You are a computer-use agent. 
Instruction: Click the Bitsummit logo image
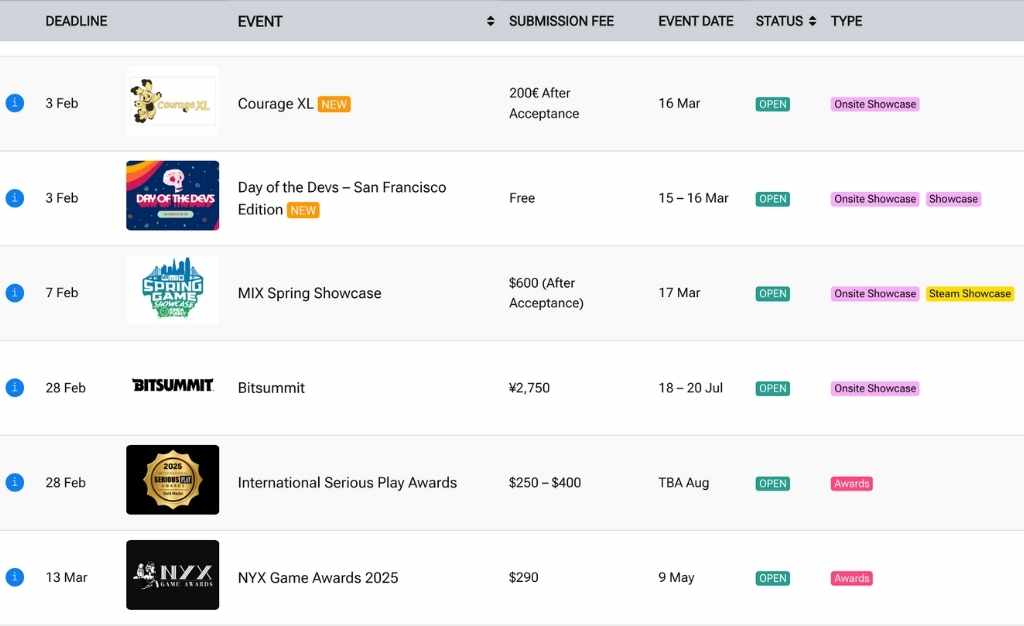pyautogui.click(x=172, y=385)
